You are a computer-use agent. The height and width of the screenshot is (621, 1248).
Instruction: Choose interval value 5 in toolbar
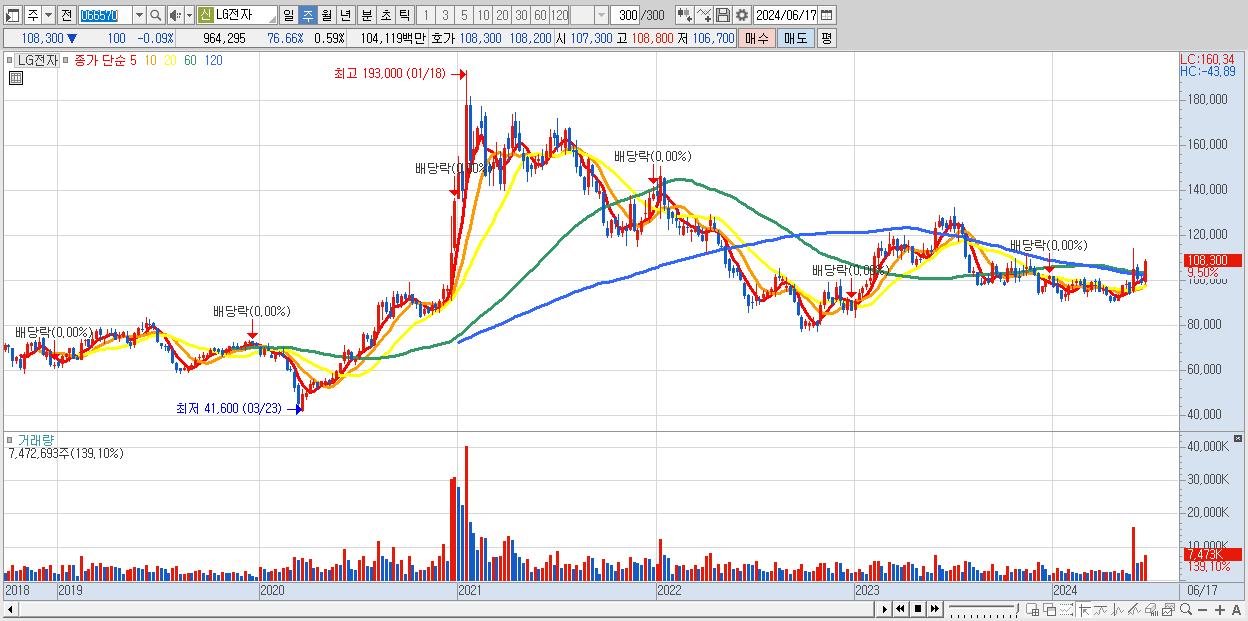[x=464, y=15]
